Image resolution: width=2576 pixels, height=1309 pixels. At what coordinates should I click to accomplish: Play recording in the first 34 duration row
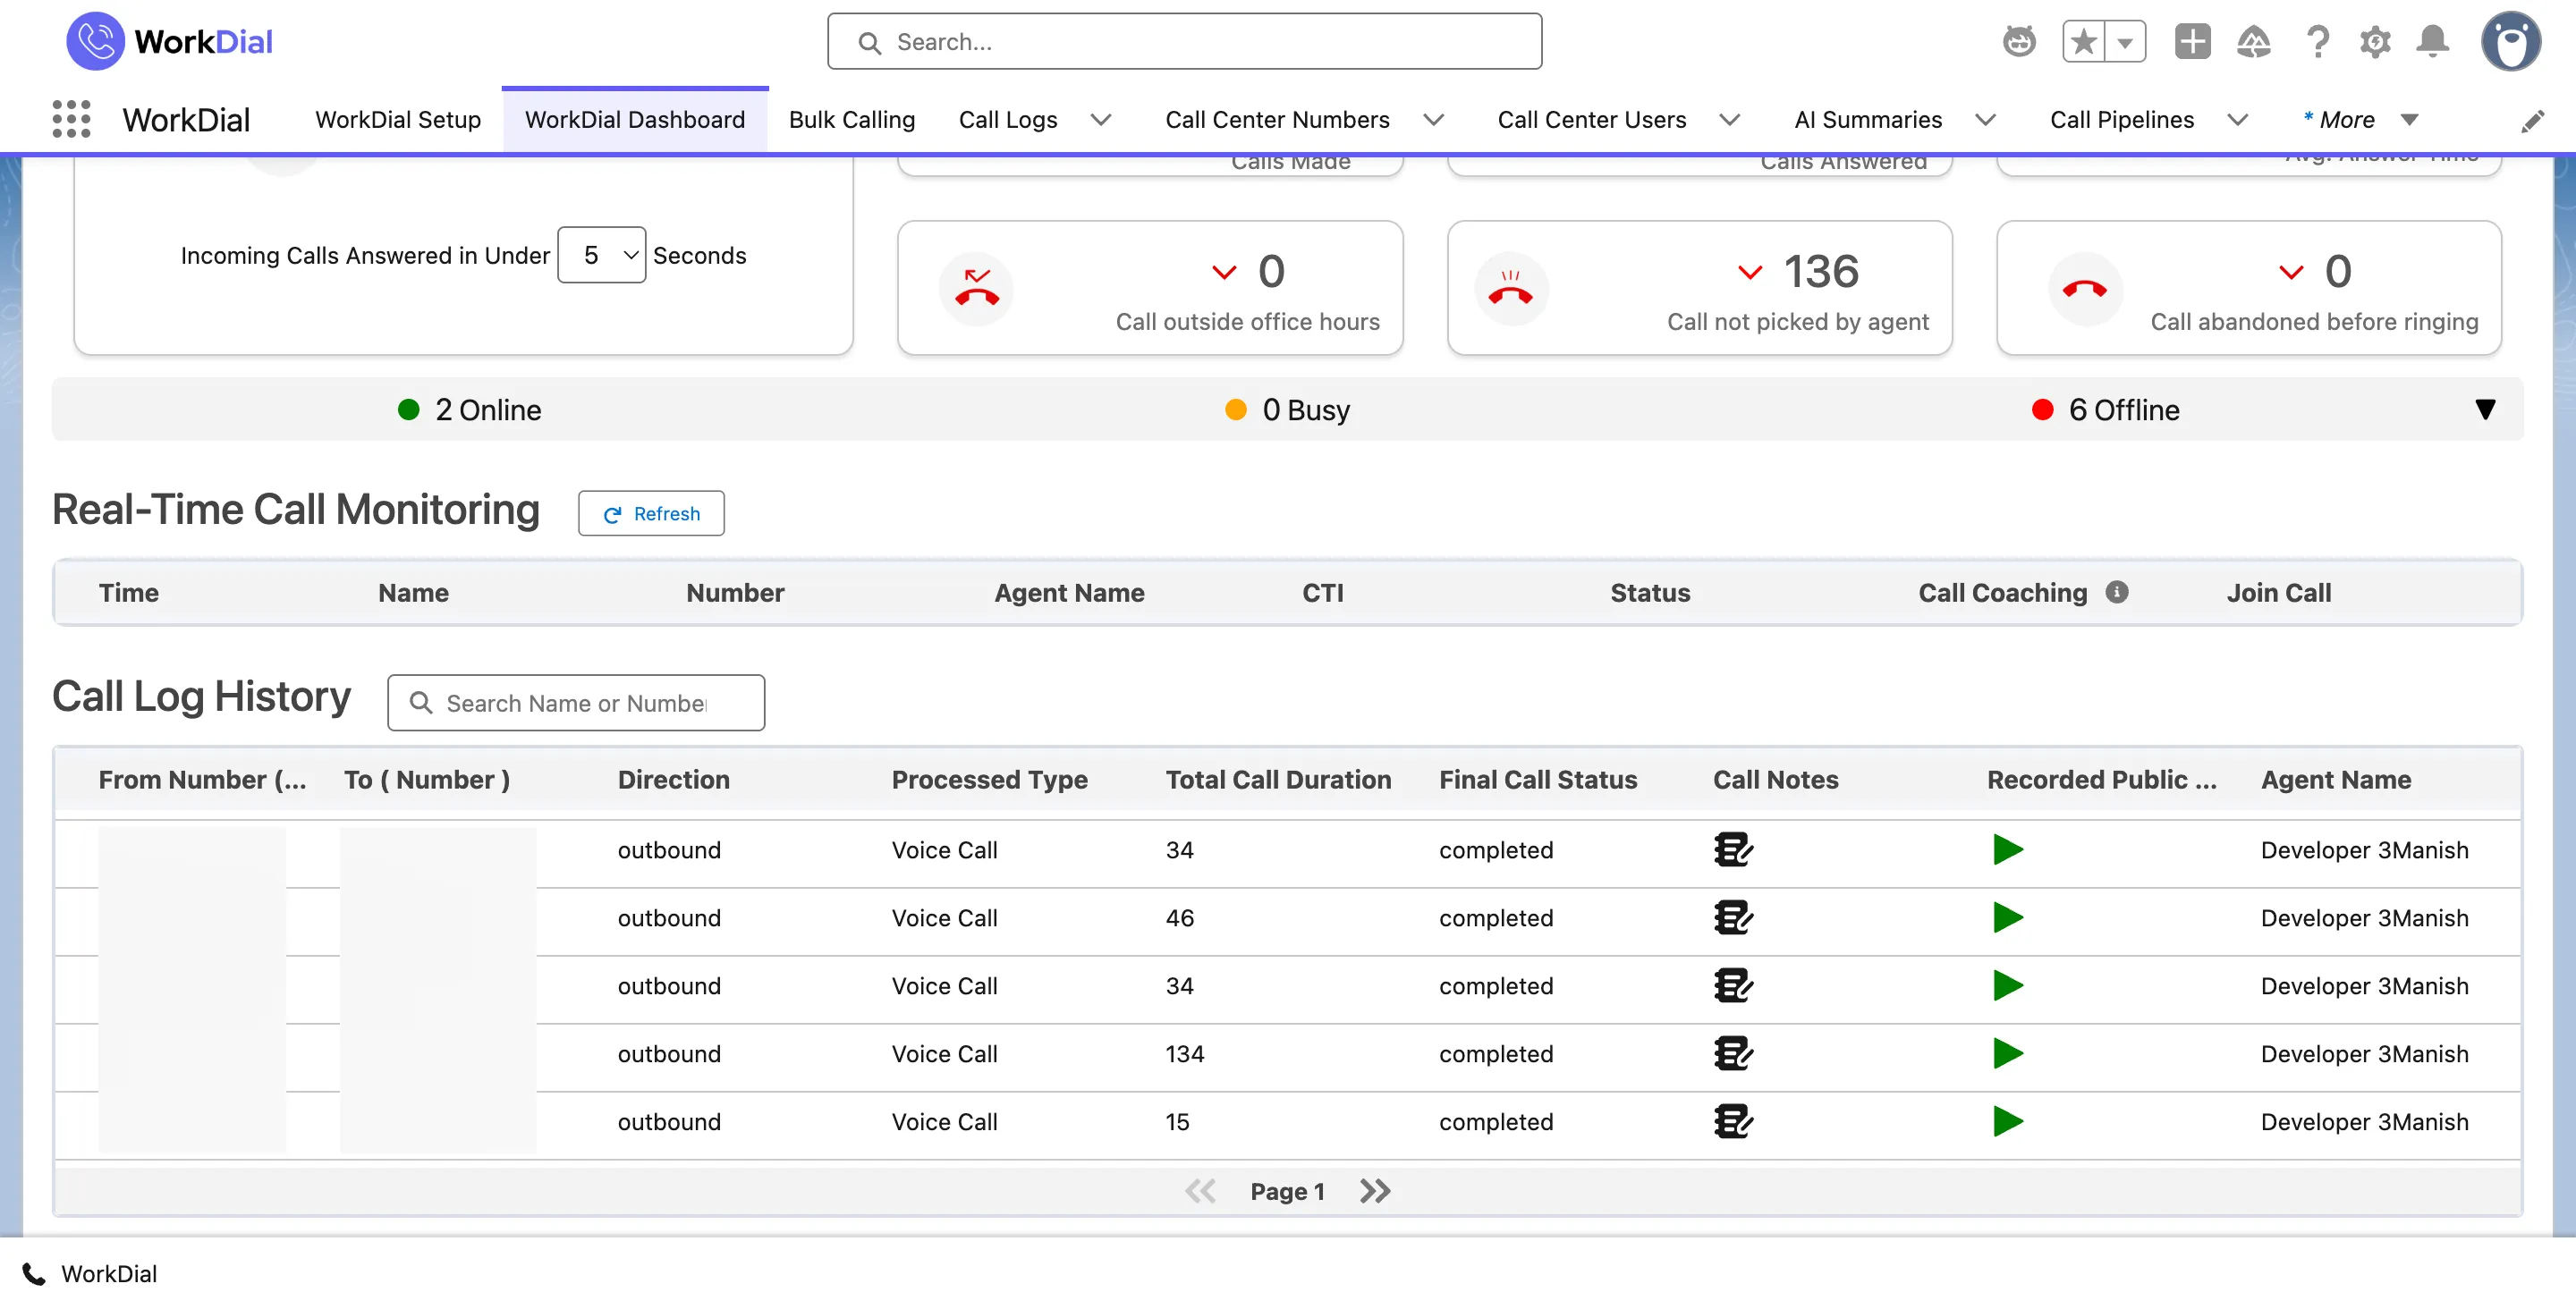pyautogui.click(x=2007, y=849)
